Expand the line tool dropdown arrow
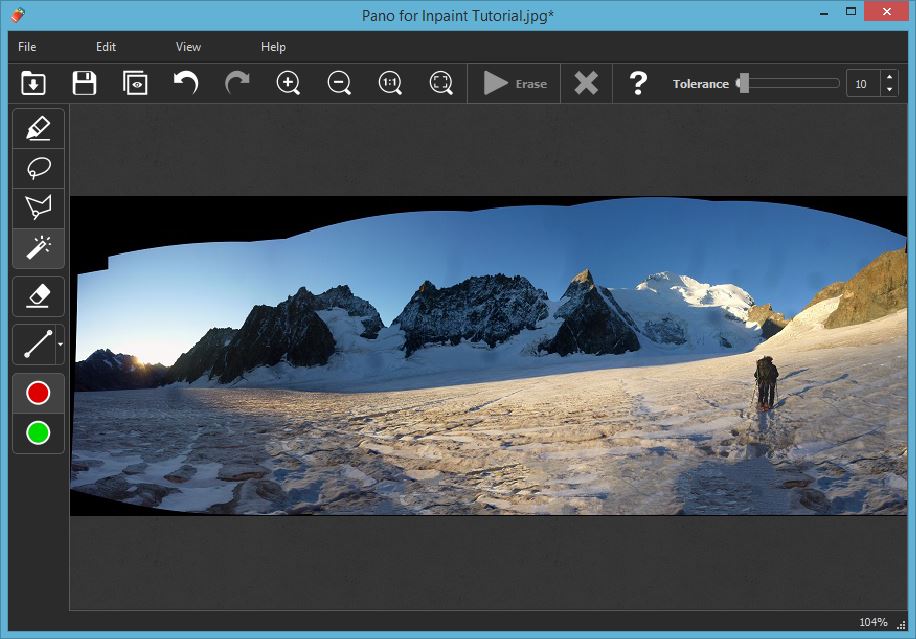 coord(60,345)
